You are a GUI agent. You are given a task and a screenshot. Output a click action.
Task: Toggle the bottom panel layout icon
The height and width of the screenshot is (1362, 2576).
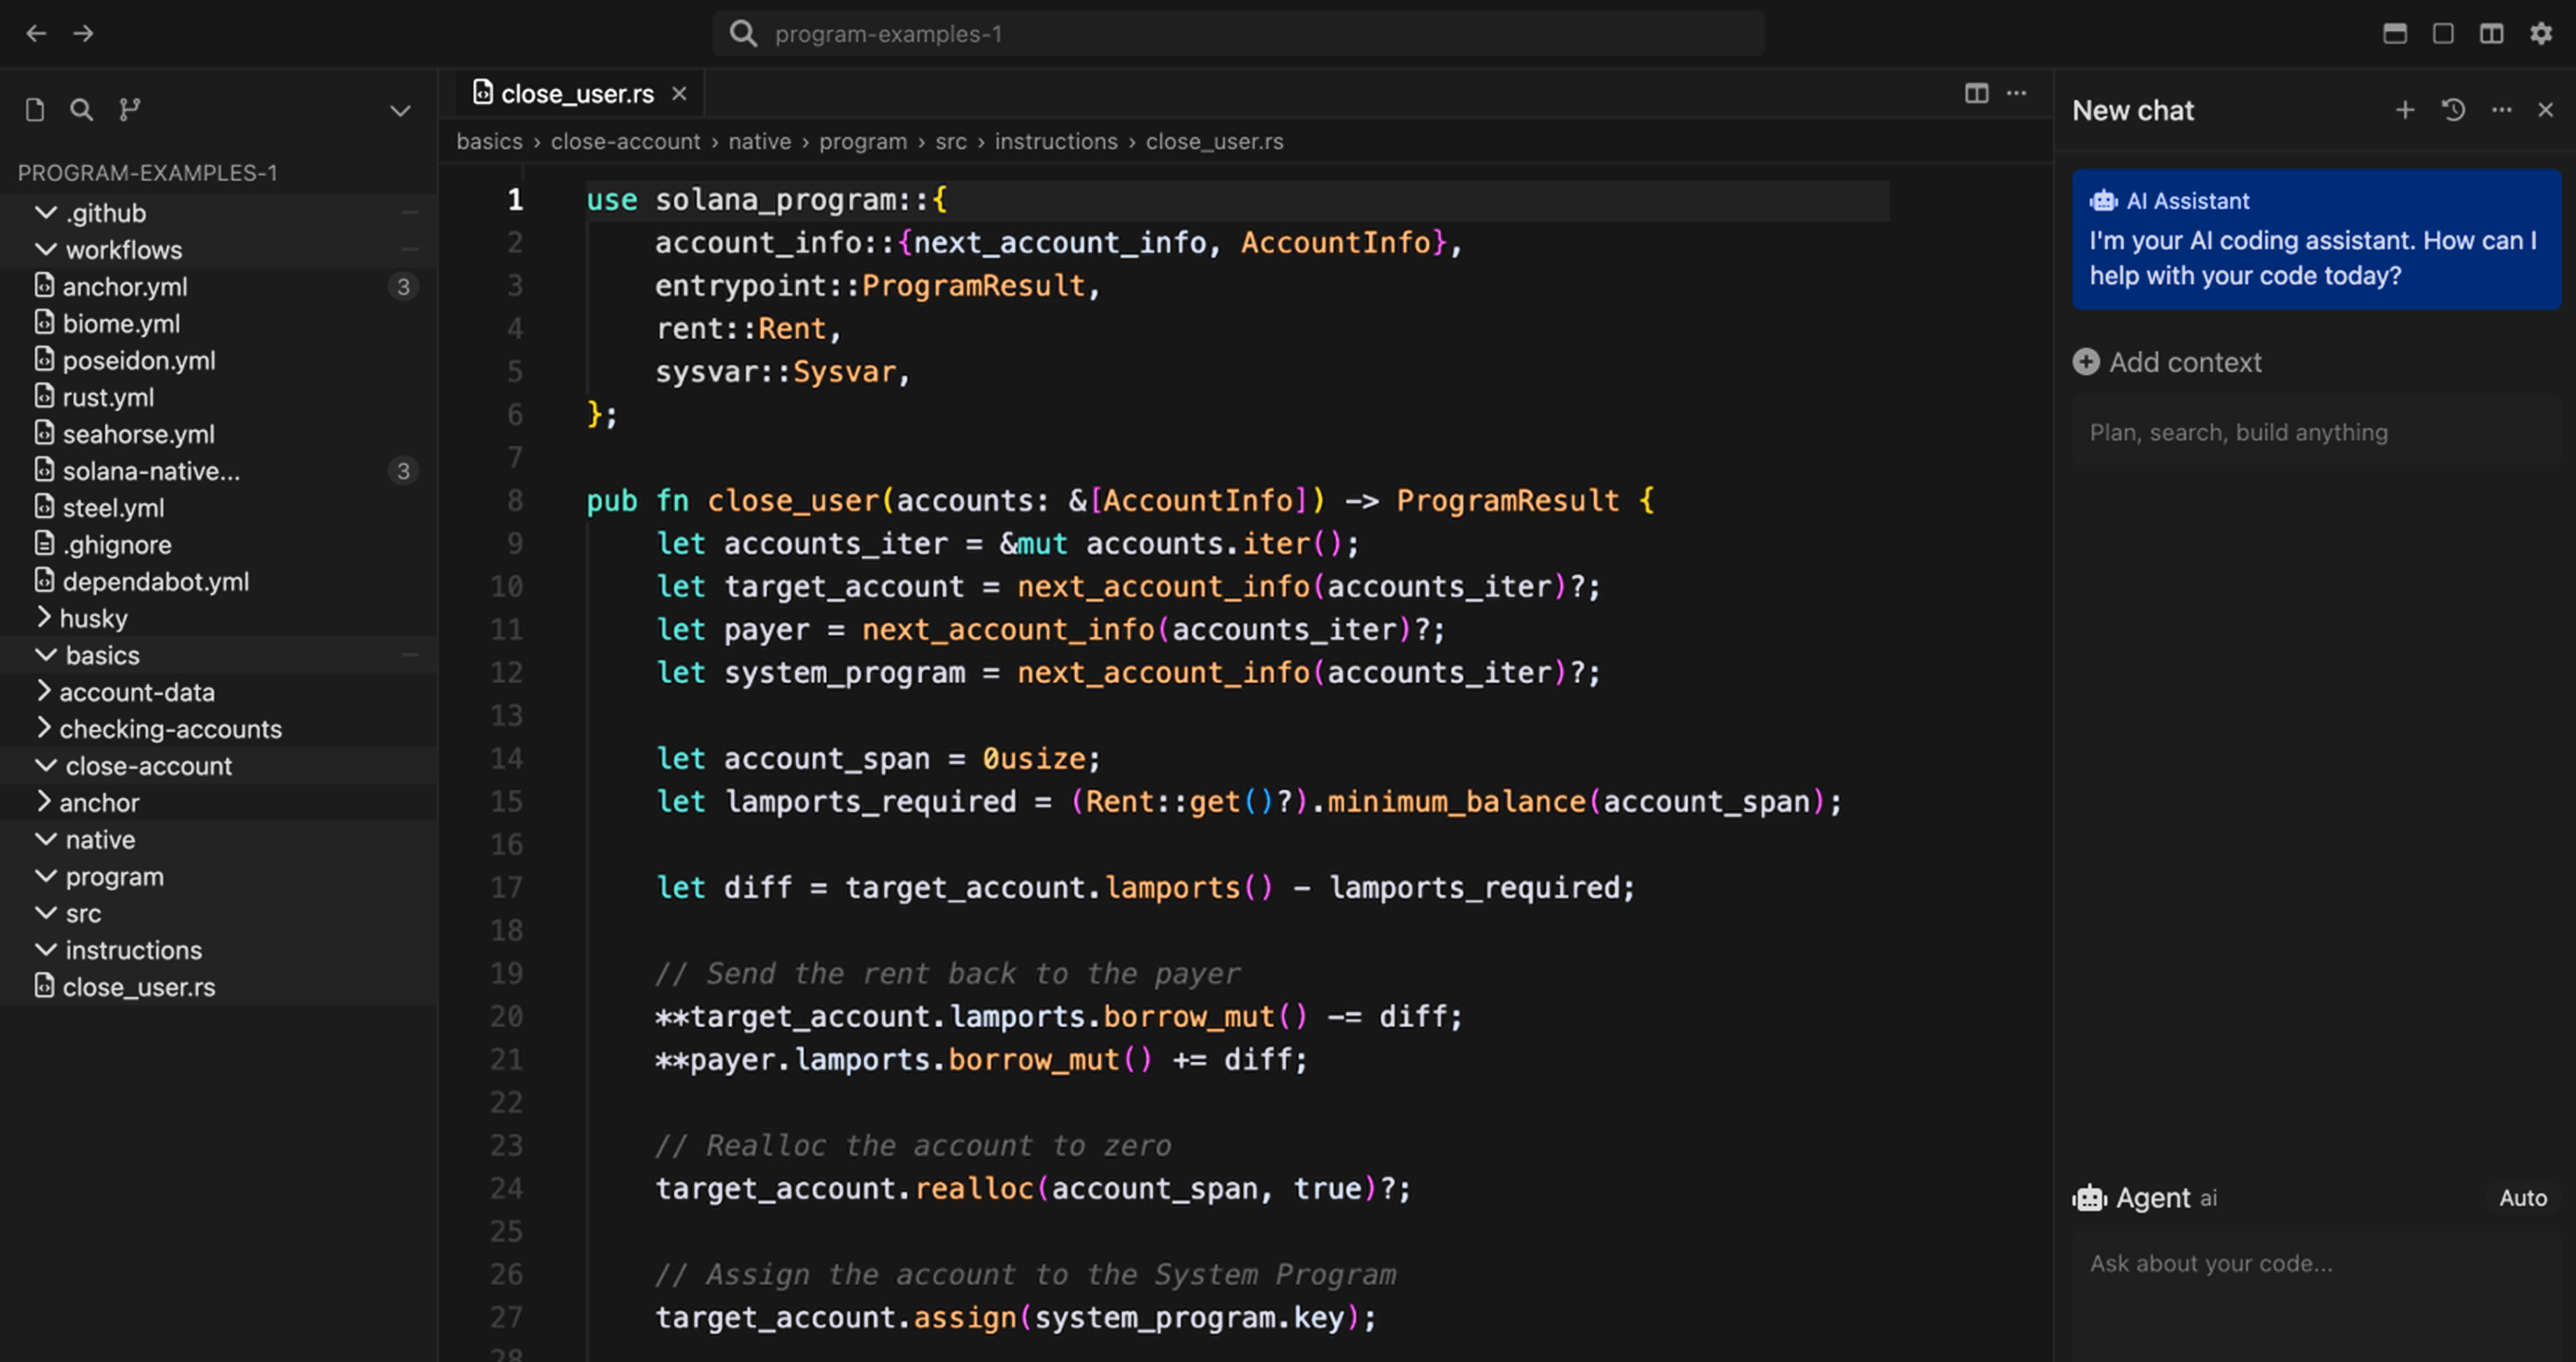2394,34
